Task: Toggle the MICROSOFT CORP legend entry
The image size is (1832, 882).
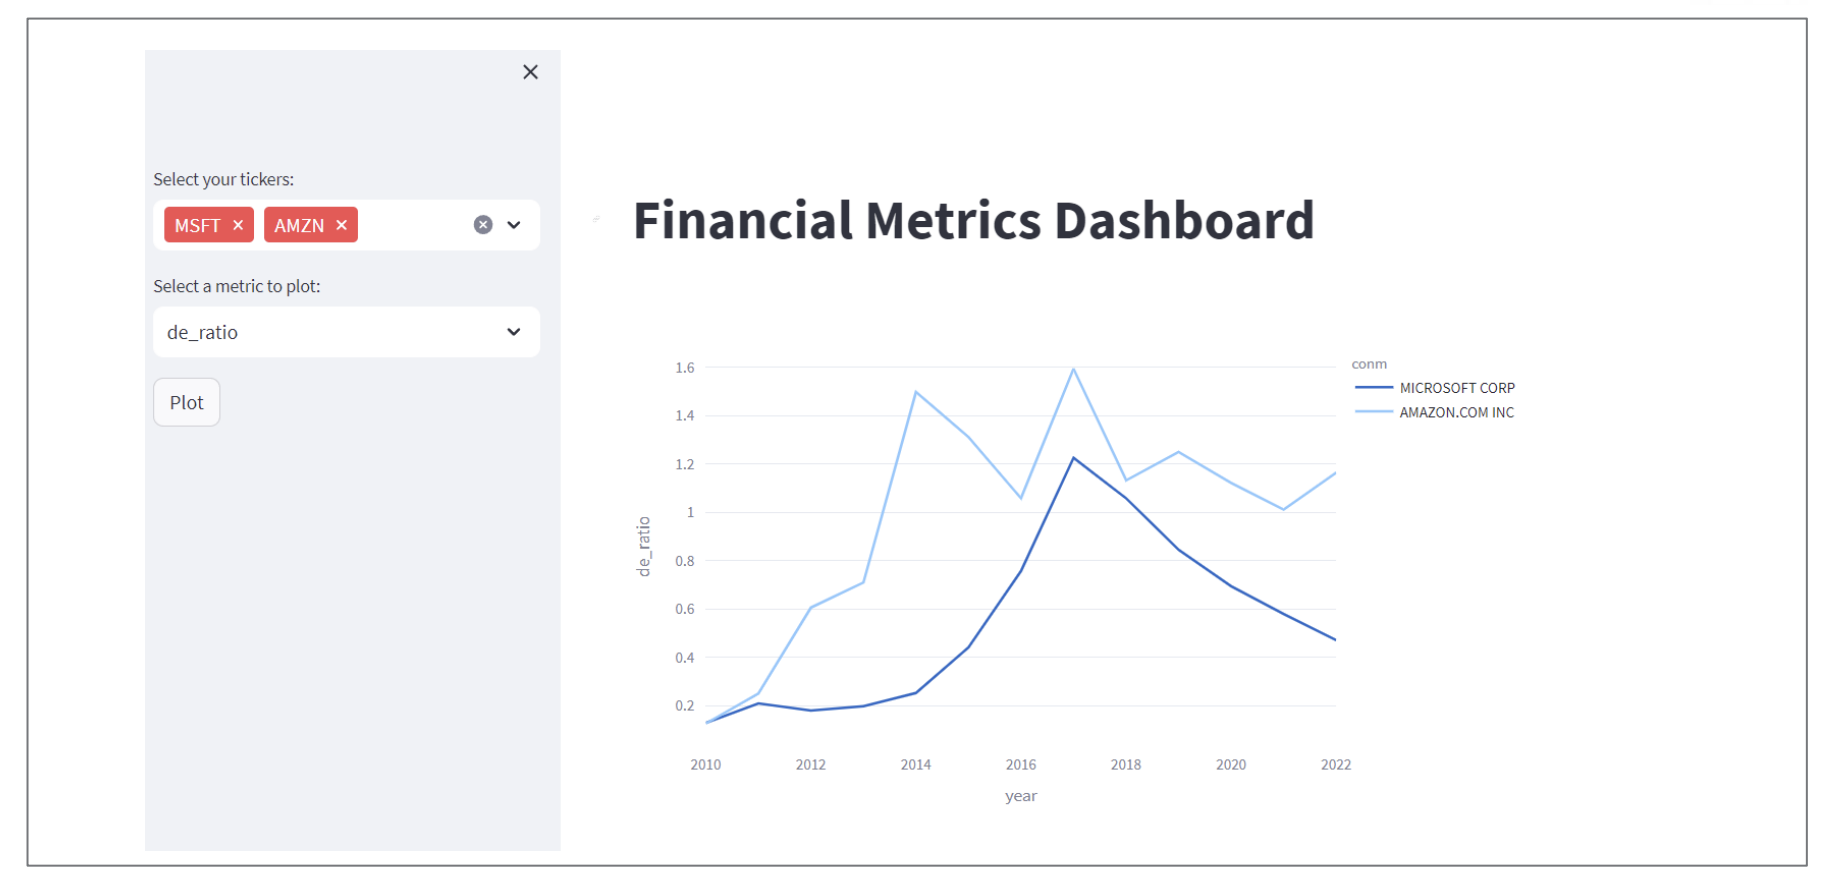Action: (1456, 388)
